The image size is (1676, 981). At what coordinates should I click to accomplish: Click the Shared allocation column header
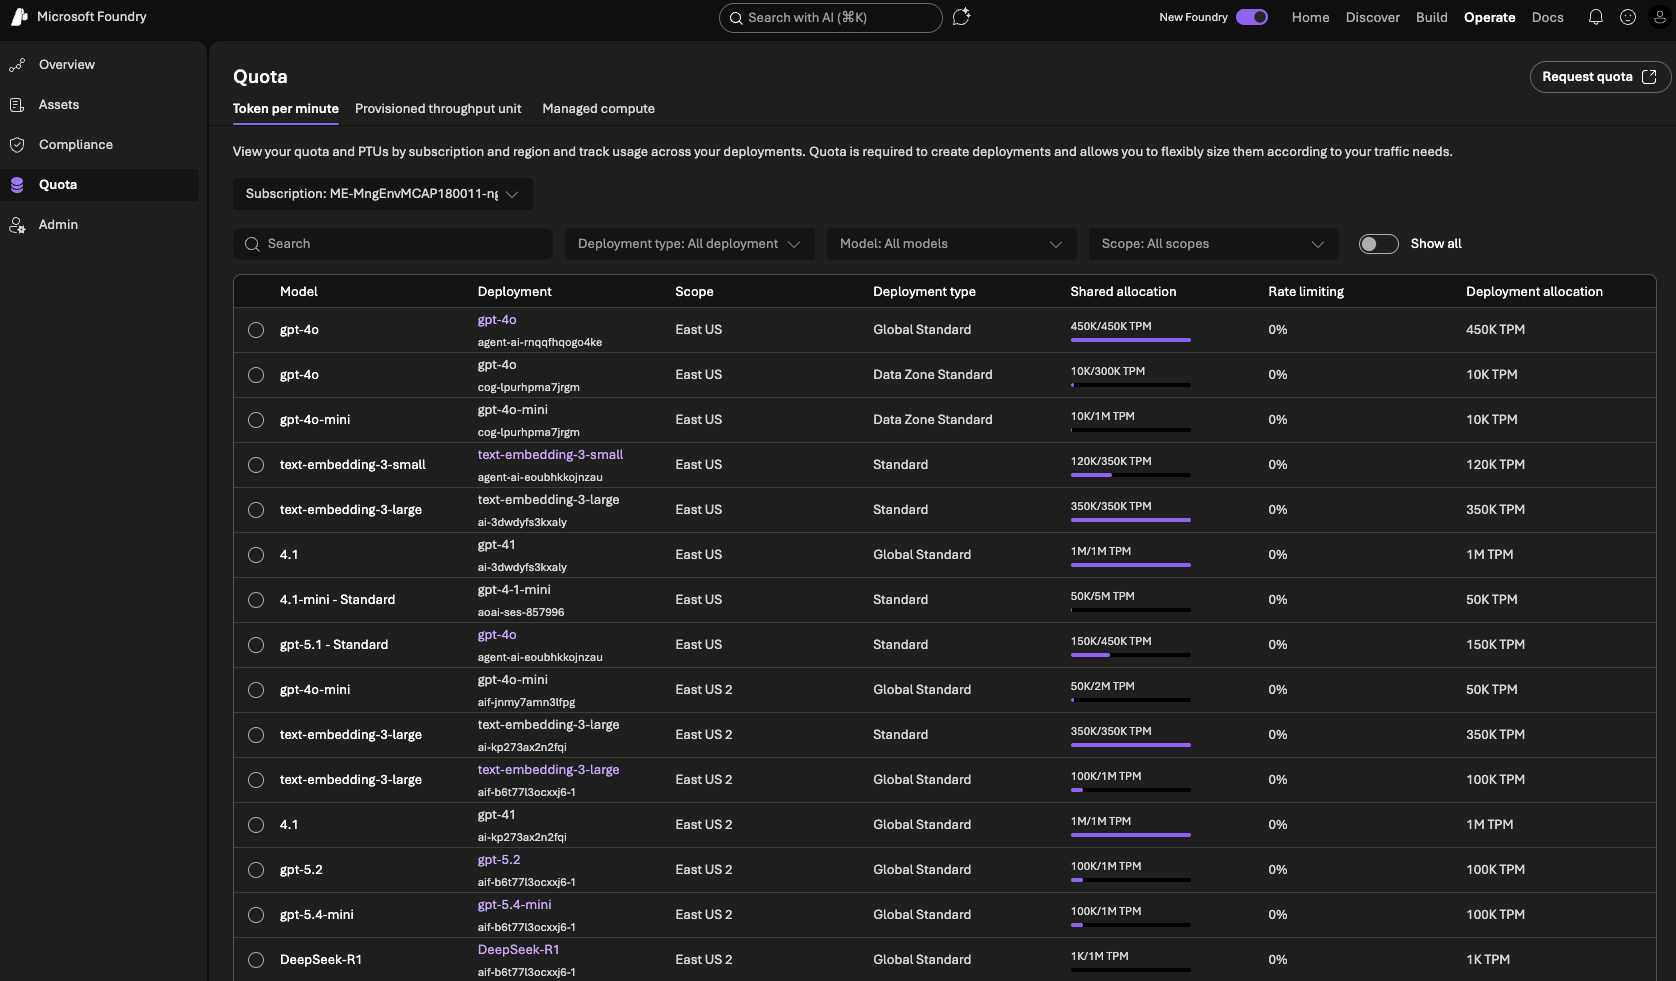pos(1123,292)
